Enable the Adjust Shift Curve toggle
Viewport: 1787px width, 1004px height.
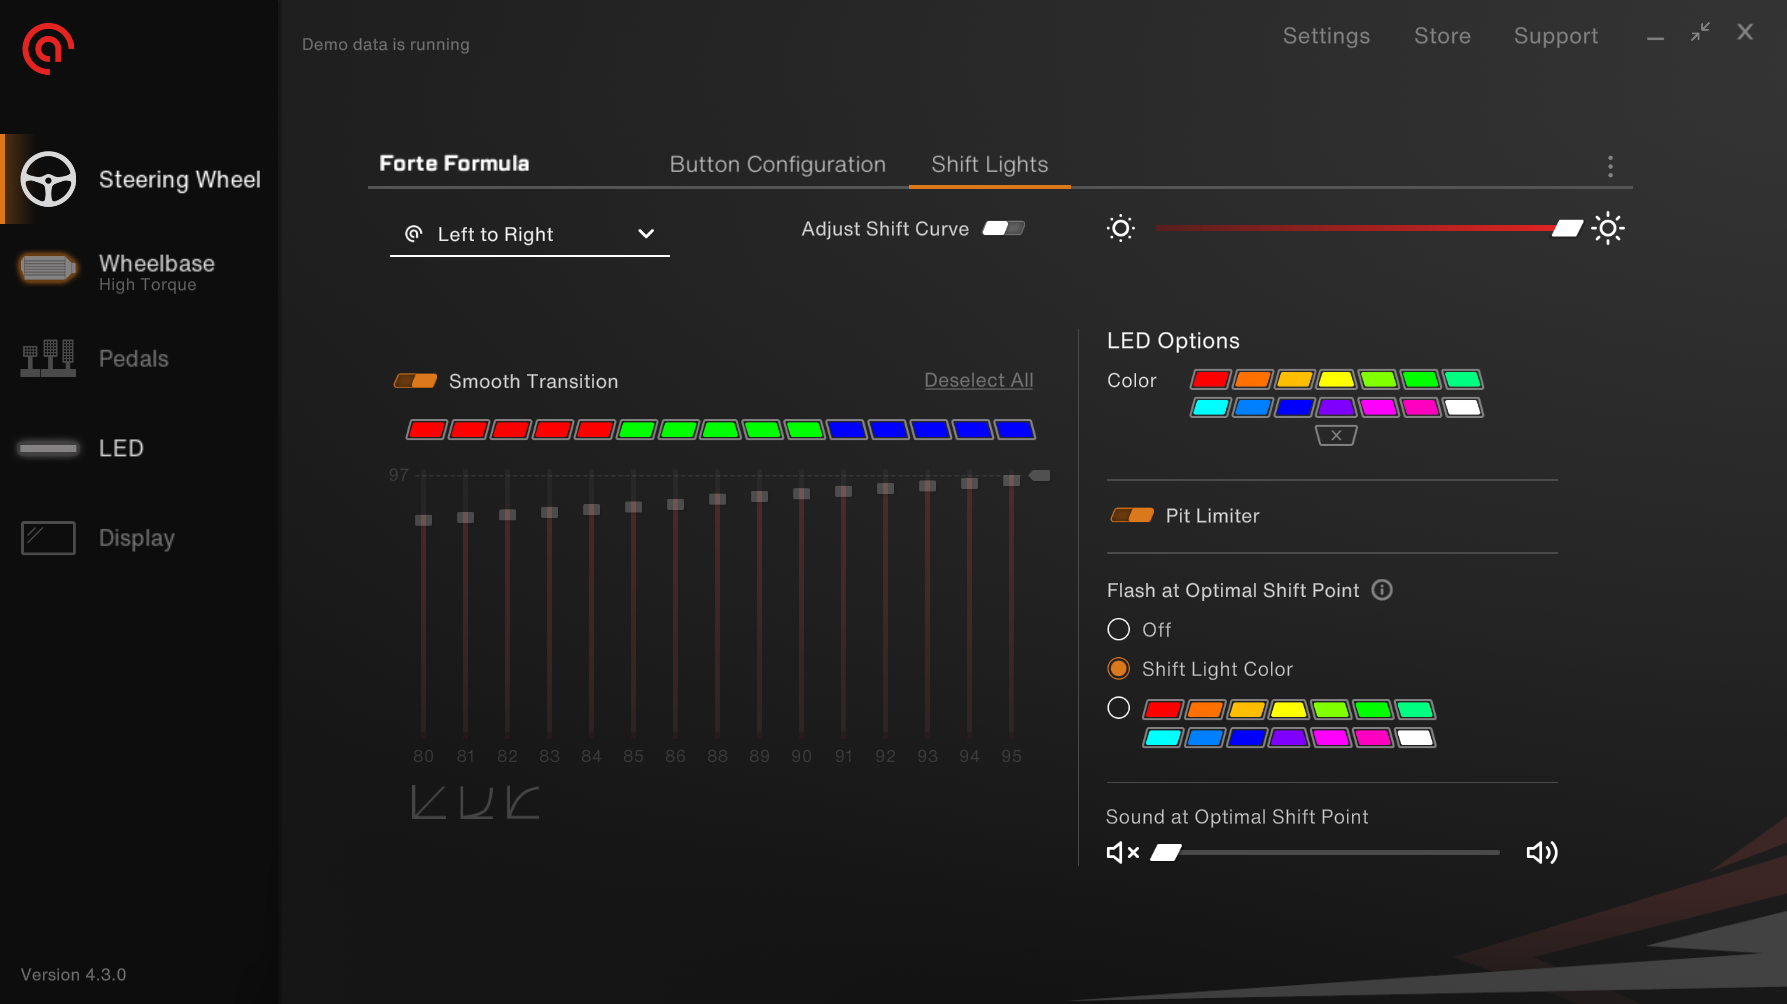pos(1003,229)
